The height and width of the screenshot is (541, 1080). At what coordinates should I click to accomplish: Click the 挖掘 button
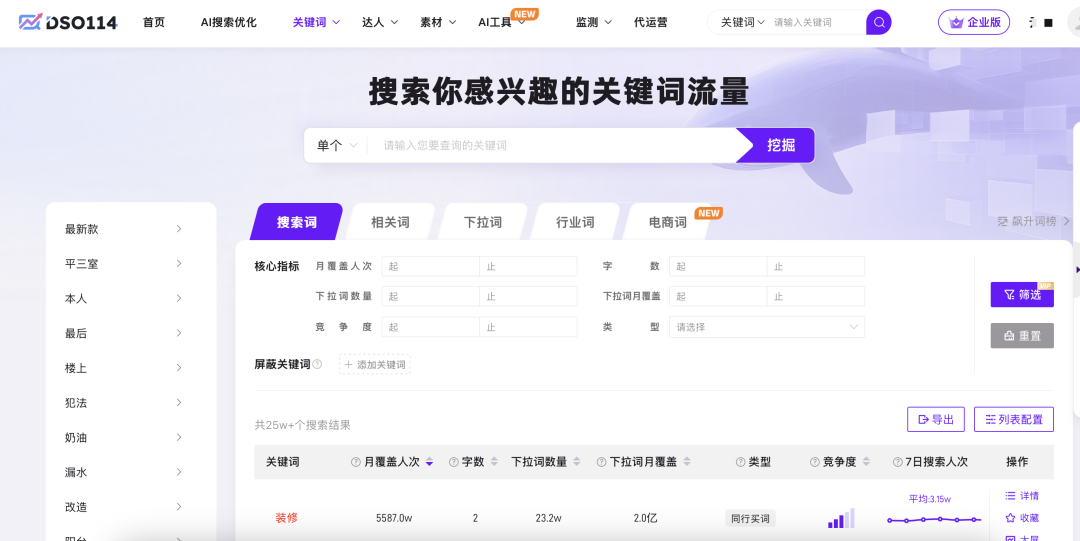780,145
